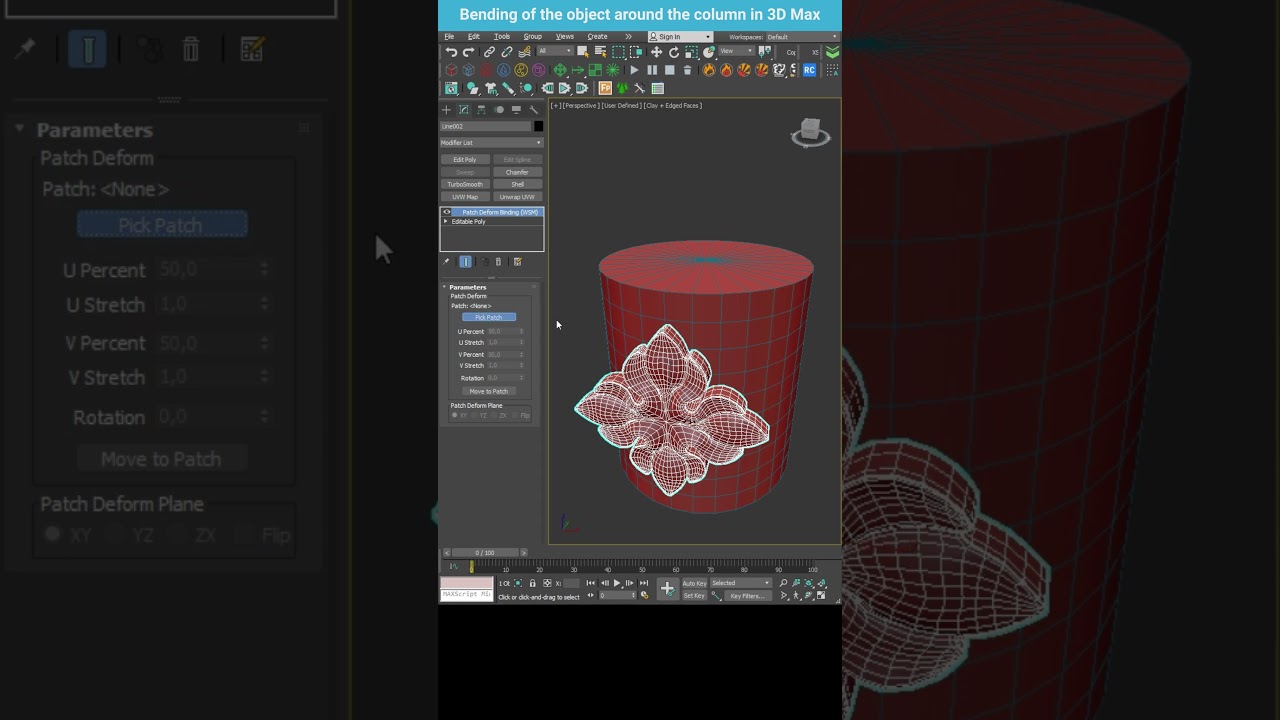Click the object color swatch beside Line002
Screen dimensions: 1280x720
pyautogui.click(x=538, y=126)
